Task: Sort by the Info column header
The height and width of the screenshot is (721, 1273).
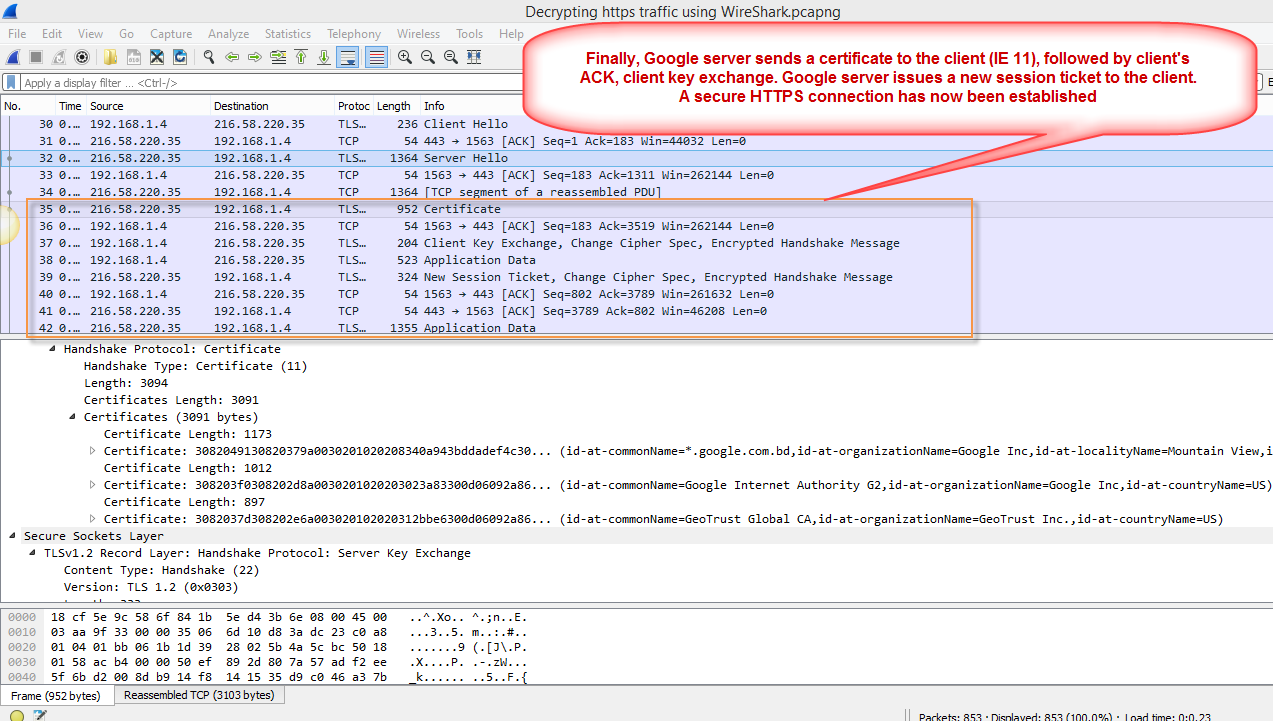Action: 434,106
